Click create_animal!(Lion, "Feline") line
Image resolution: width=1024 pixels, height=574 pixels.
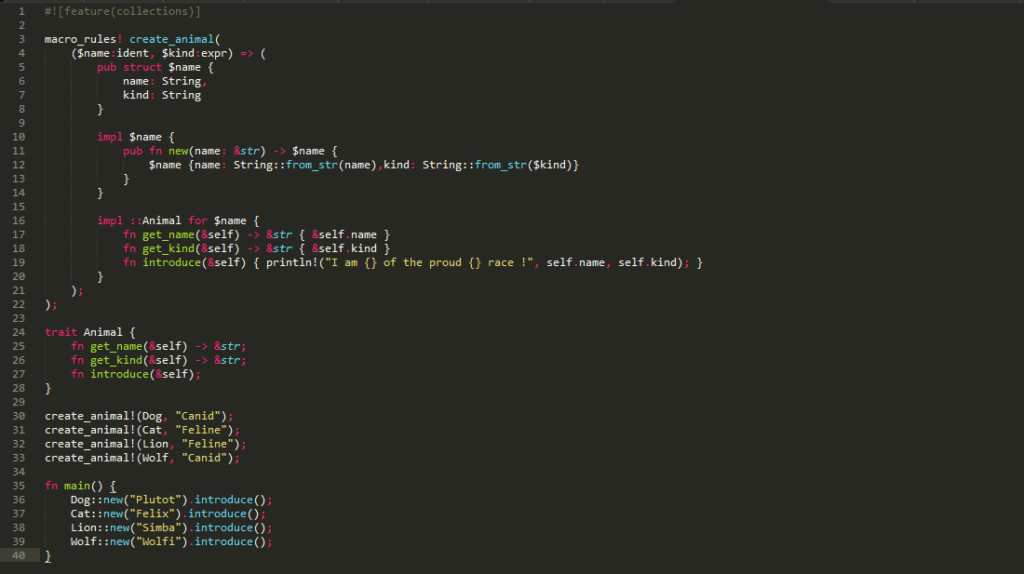point(146,444)
